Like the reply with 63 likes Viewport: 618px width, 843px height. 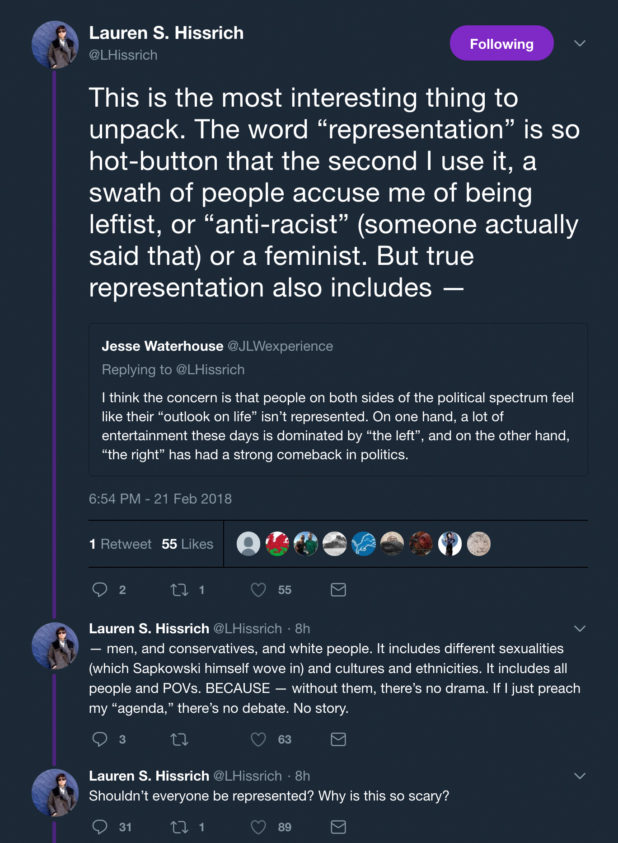pyautogui.click(x=259, y=739)
